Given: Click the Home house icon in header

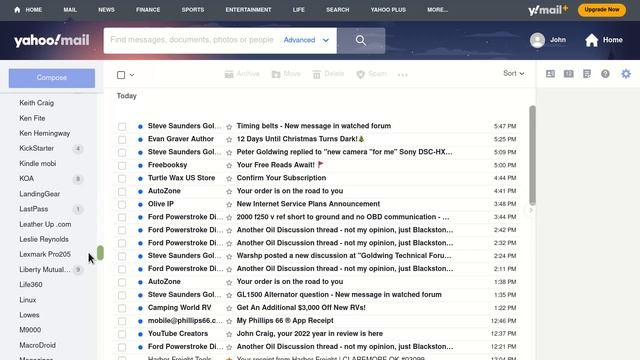Looking at the screenshot, I should click(591, 40).
